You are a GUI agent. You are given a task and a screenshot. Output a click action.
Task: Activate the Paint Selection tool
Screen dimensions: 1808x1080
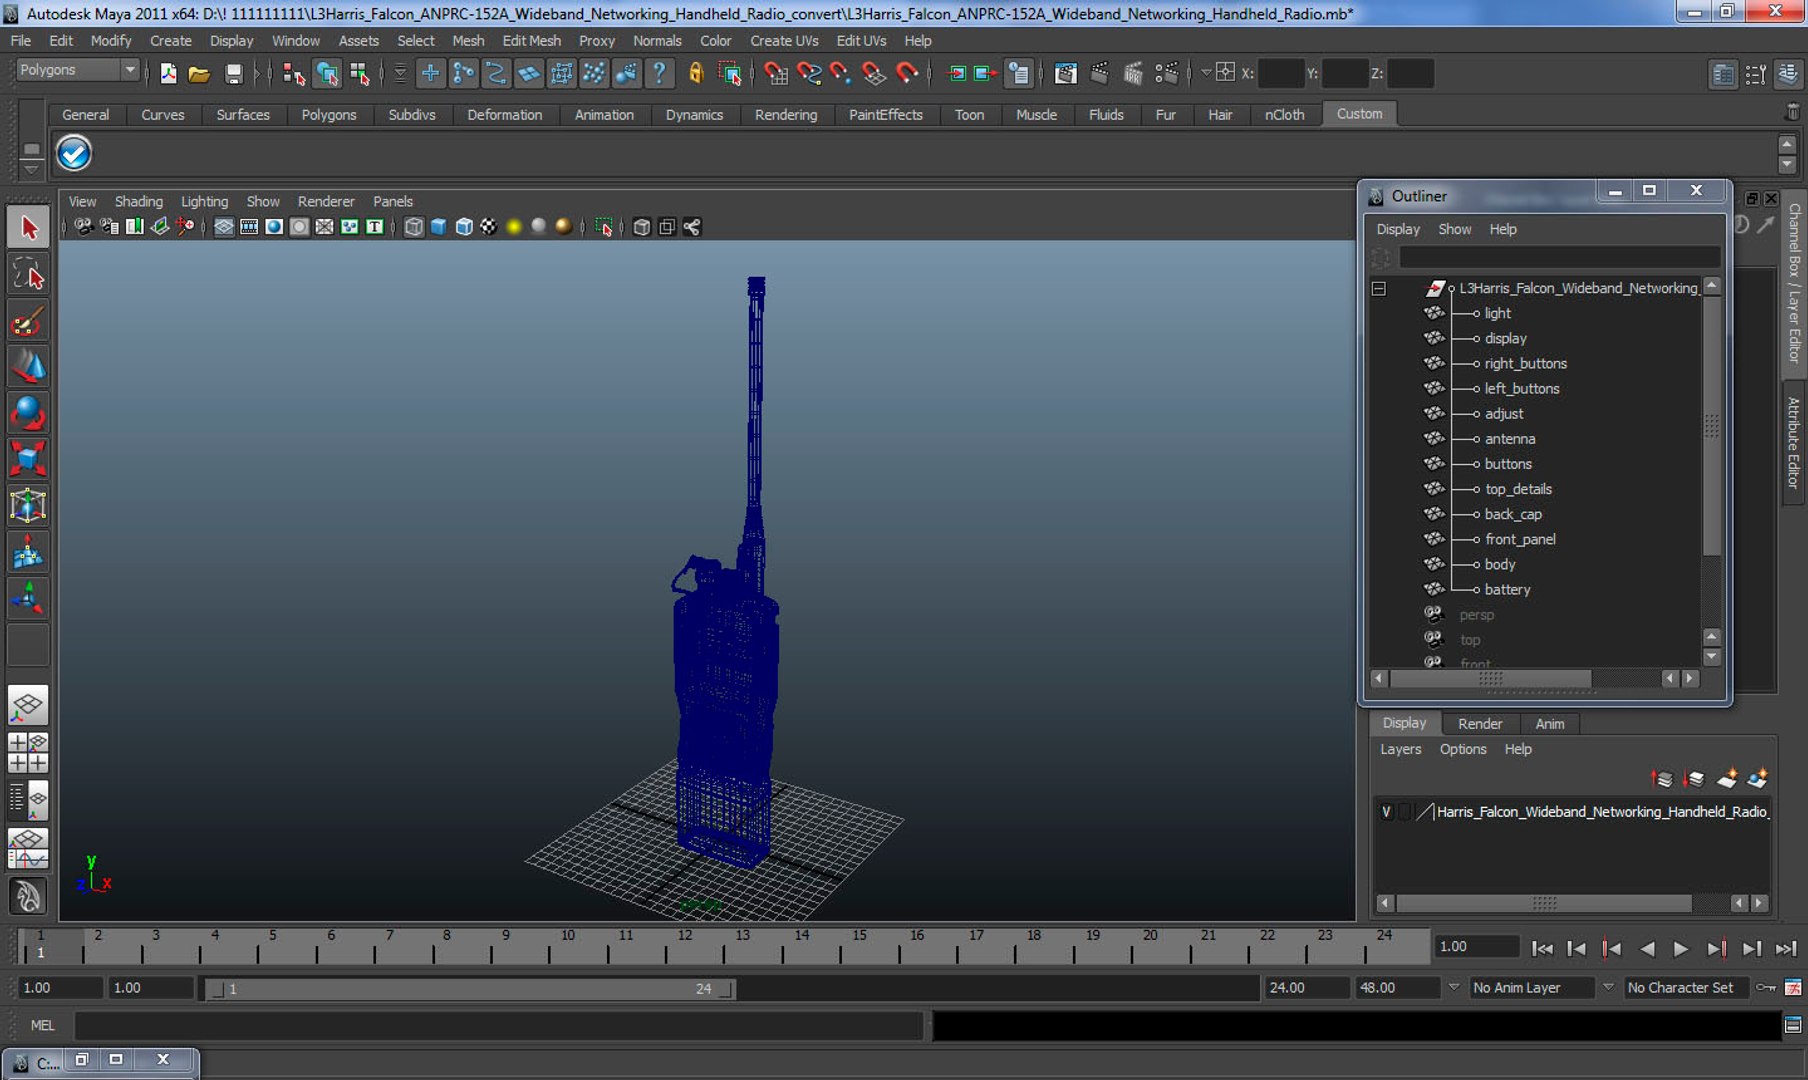click(28, 321)
